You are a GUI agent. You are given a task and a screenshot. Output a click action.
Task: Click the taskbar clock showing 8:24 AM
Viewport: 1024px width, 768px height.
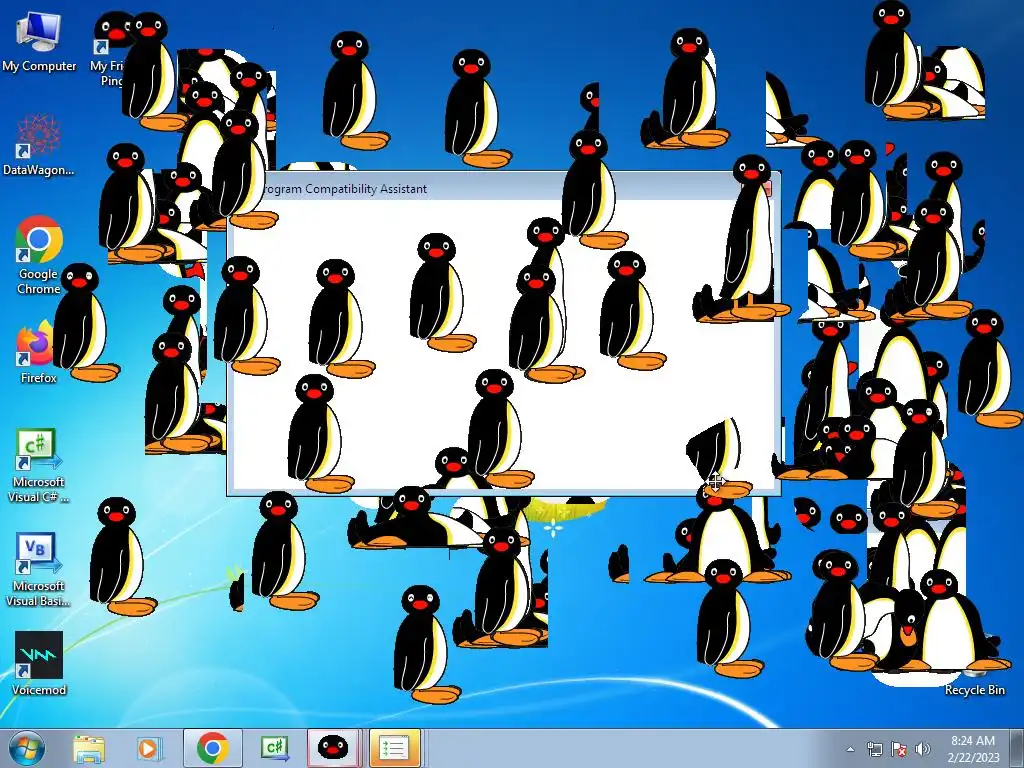973,748
